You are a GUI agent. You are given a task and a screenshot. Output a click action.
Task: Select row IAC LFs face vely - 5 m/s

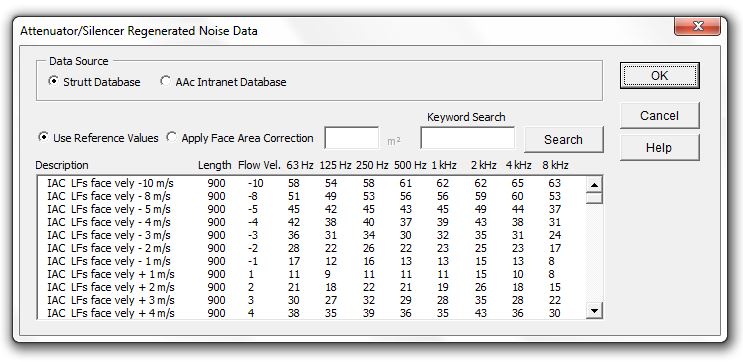tap(311, 209)
